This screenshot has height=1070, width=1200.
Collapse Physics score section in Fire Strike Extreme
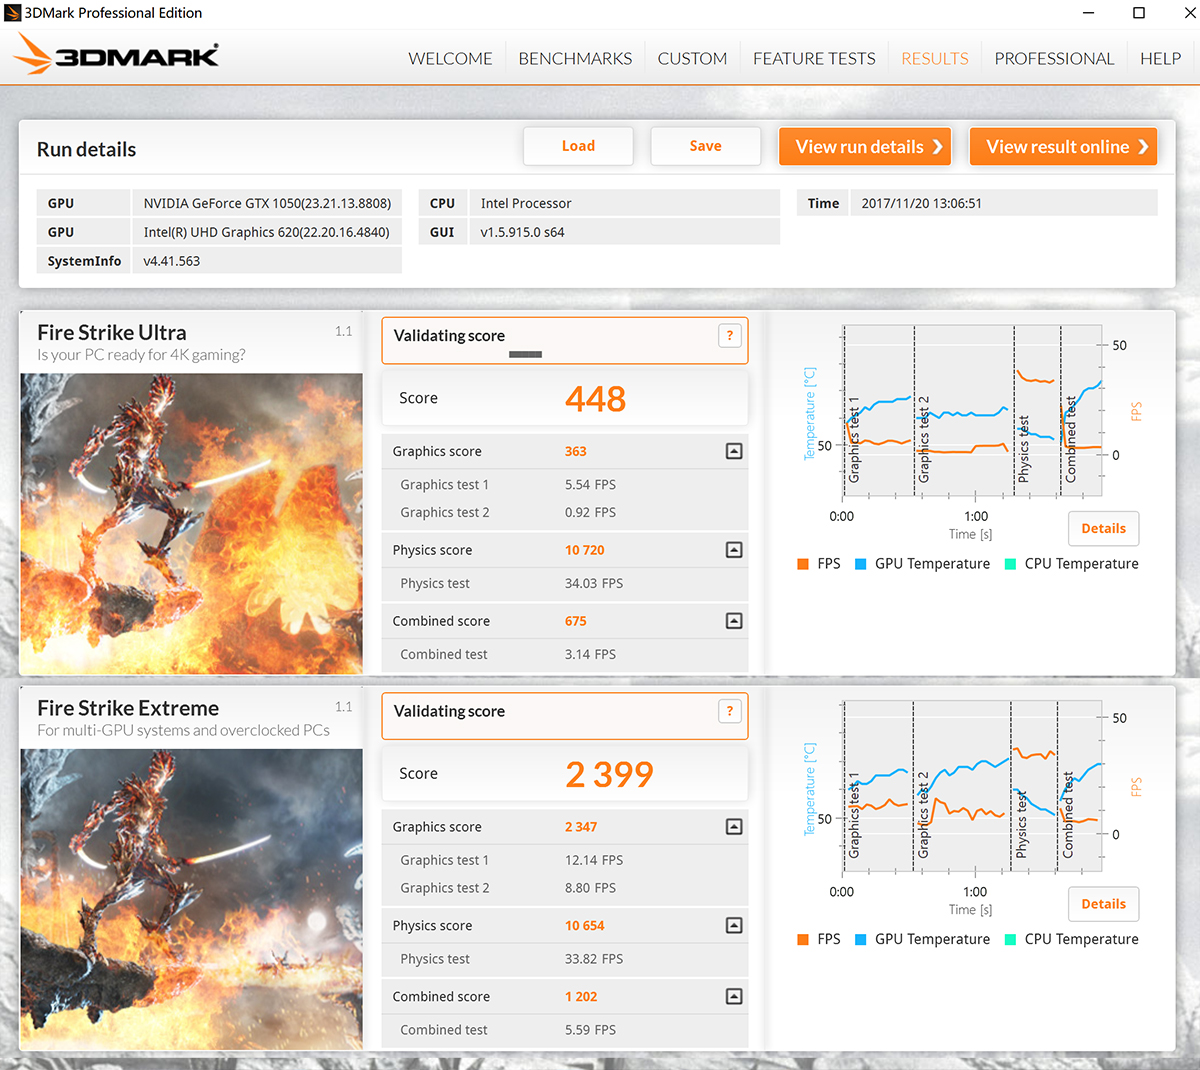(x=734, y=926)
